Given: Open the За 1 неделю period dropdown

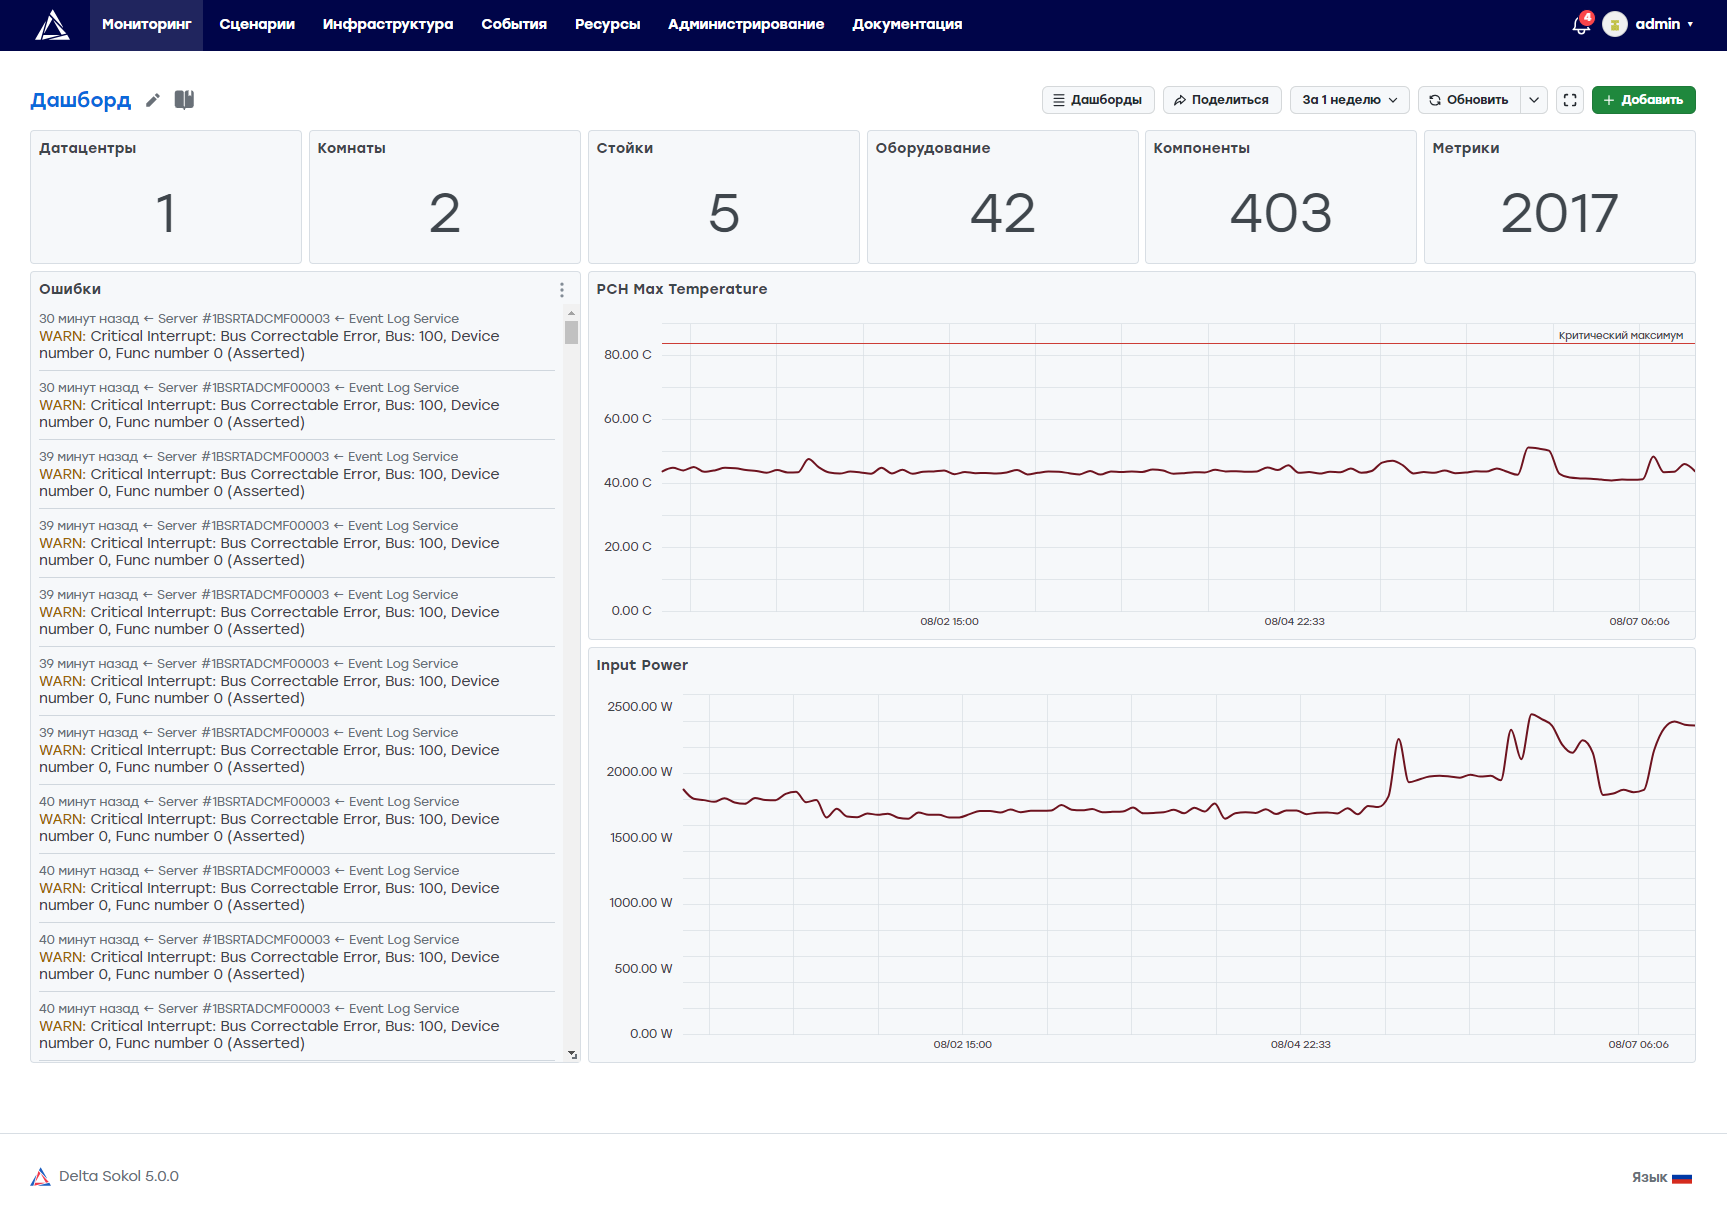Looking at the screenshot, I should point(1350,100).
